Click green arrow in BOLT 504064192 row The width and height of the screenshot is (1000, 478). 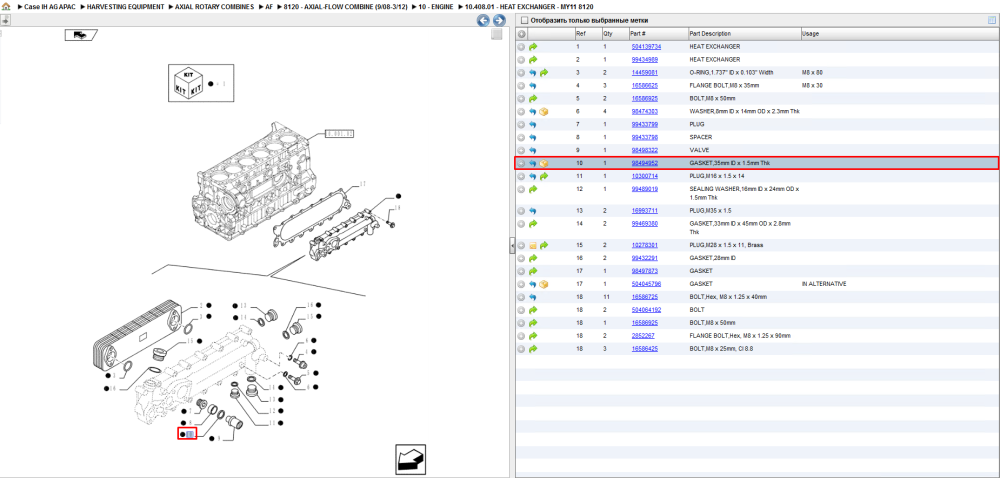(x=533, y=310)
